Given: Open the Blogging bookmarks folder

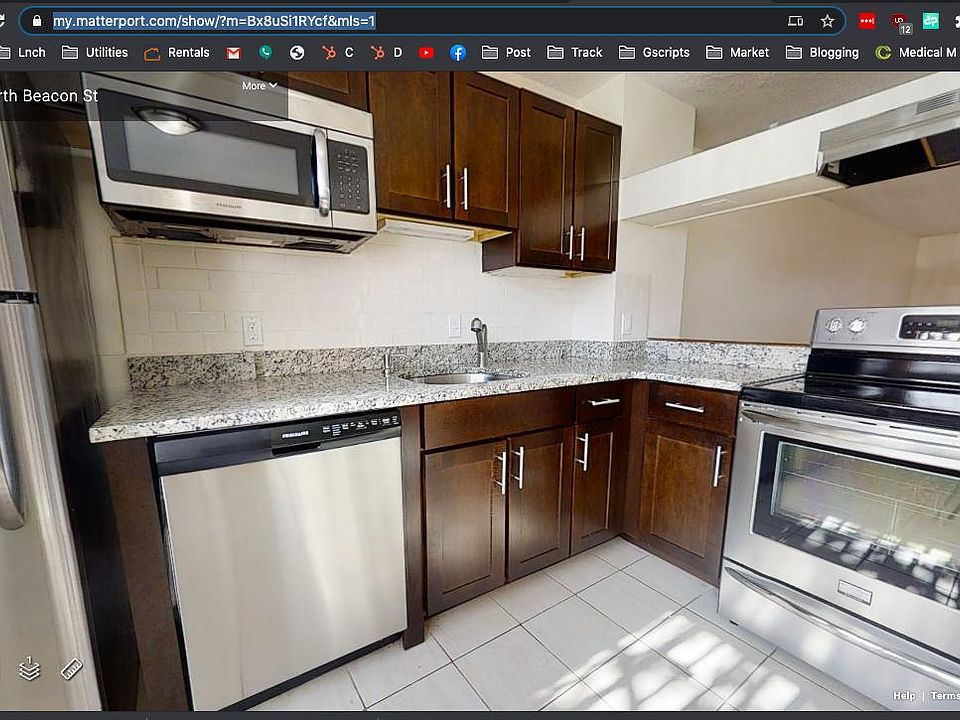Looking at the screenshot, I should (822, 53).
